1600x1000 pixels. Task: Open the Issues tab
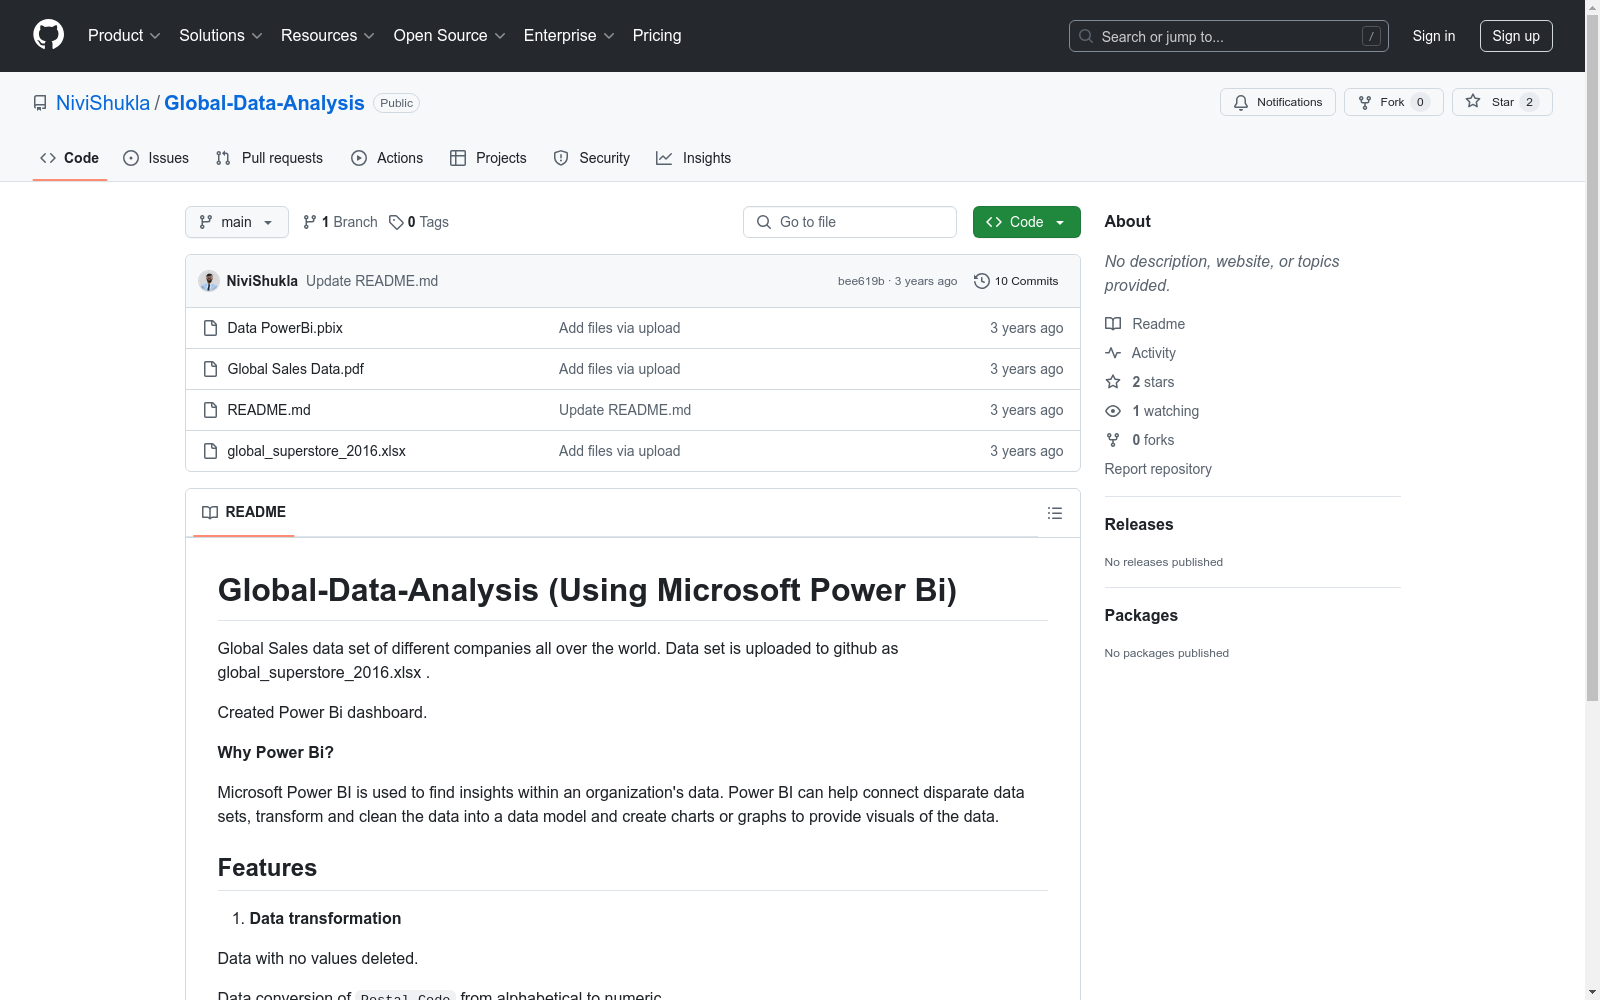(156, 158)
